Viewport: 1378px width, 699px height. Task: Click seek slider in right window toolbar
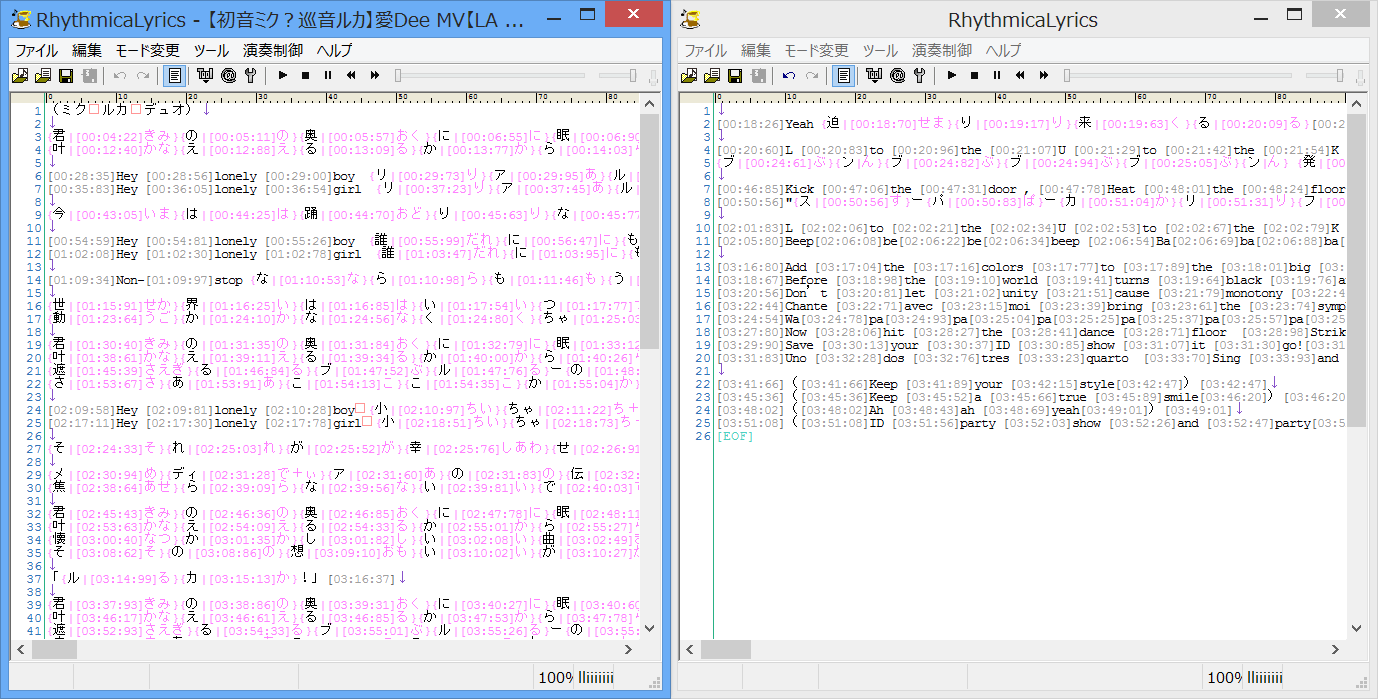pyautogui.click(x=1177, y=75)
